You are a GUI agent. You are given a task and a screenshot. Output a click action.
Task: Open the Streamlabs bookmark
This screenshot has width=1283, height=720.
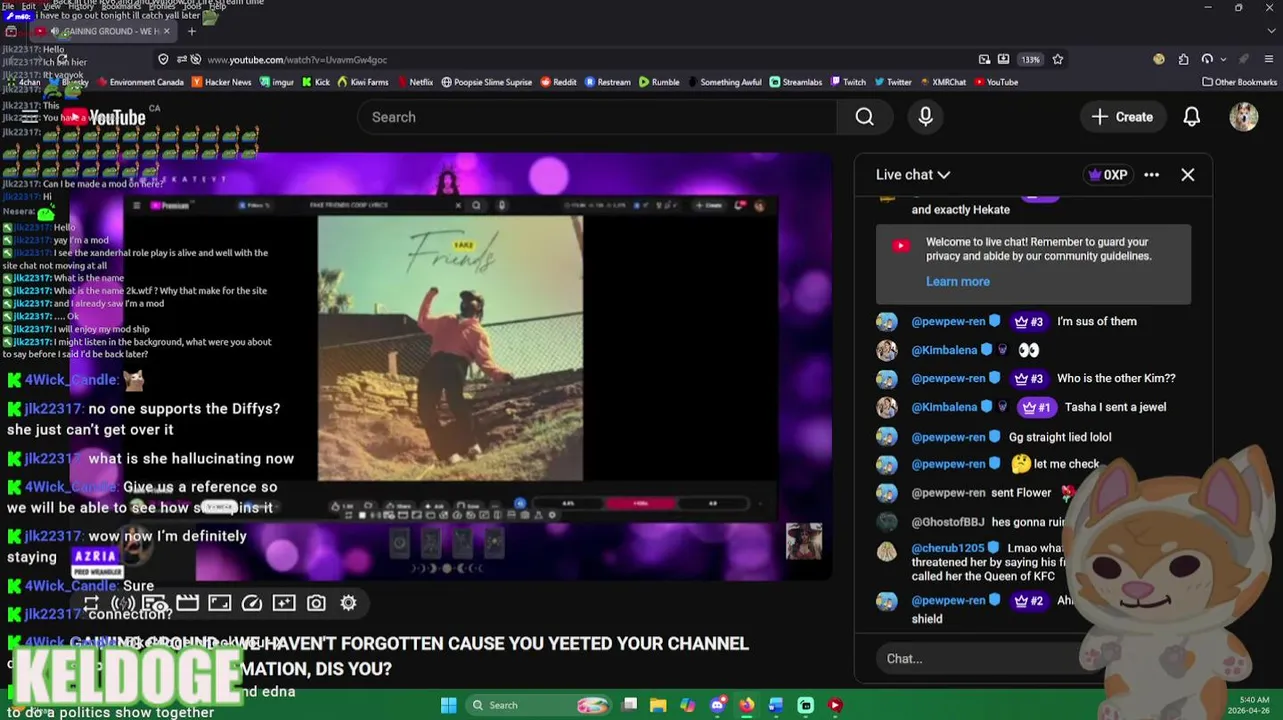pyautogui.click(x=796, y=82)
